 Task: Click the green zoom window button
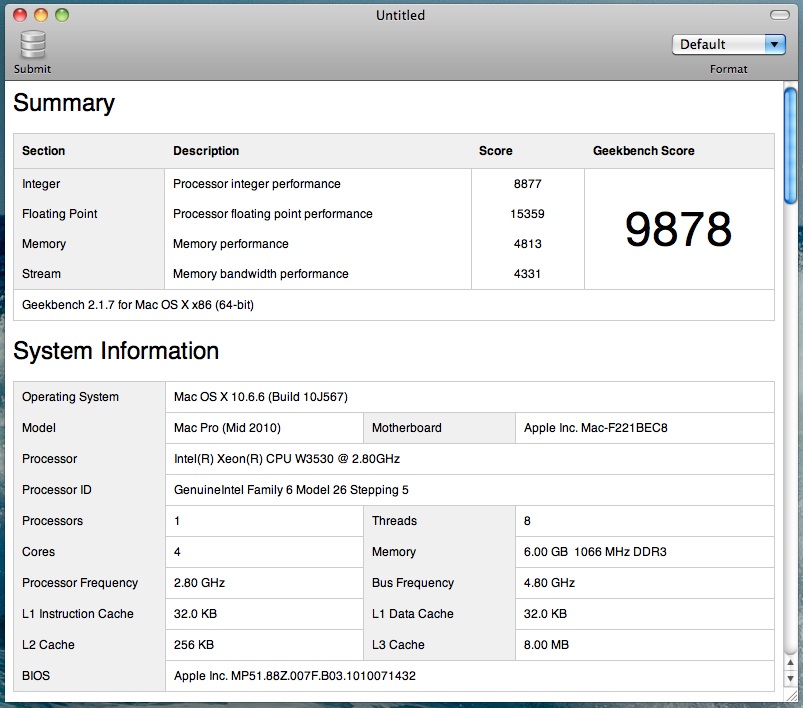[x=62, y=15]
